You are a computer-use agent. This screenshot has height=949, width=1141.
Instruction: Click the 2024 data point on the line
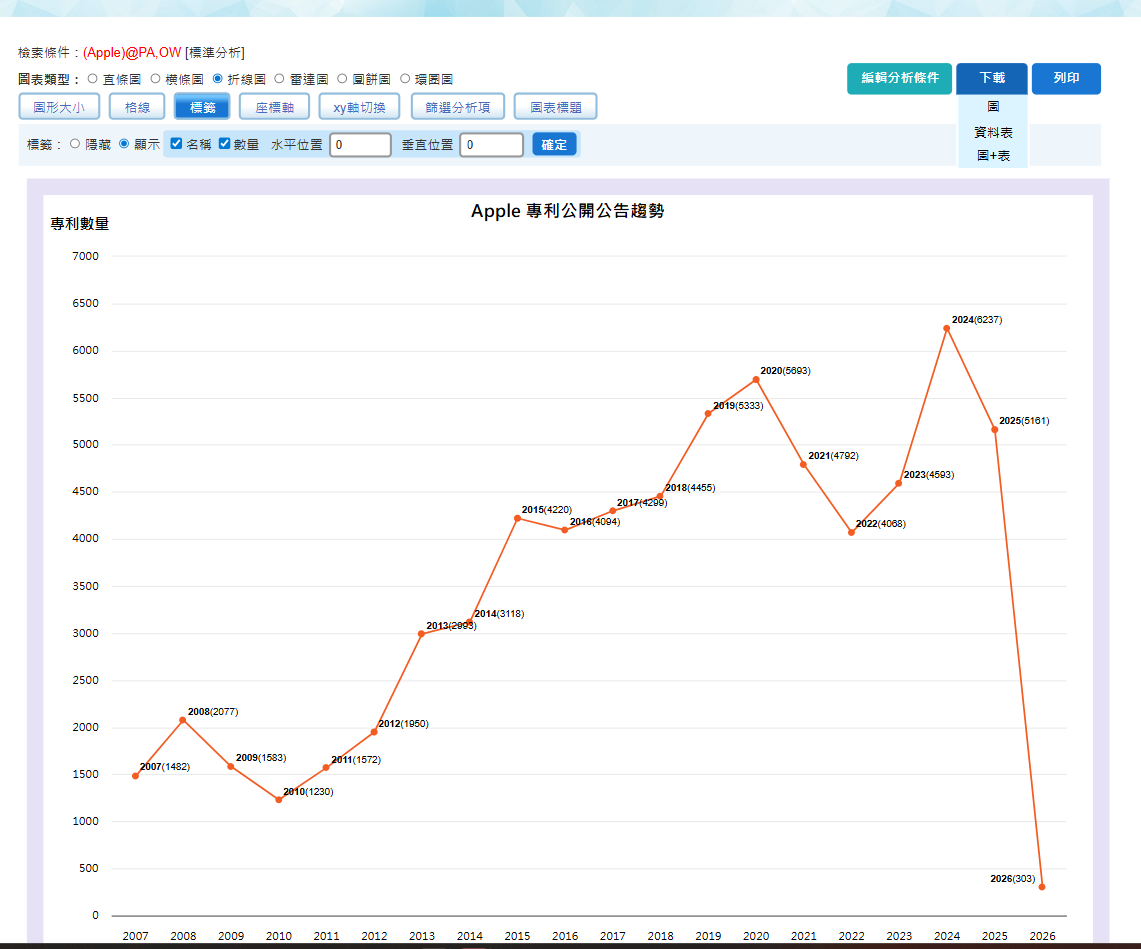947,328
